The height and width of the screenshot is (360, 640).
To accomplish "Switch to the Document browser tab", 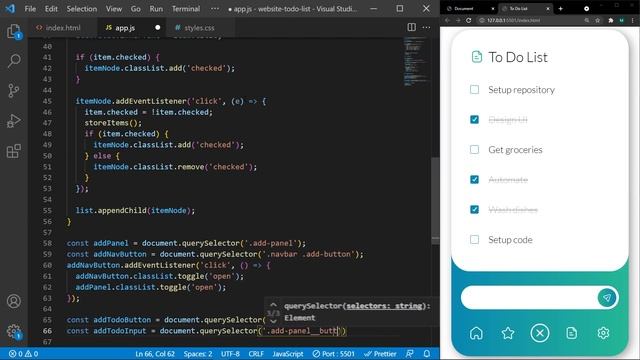I will (469, 9).
